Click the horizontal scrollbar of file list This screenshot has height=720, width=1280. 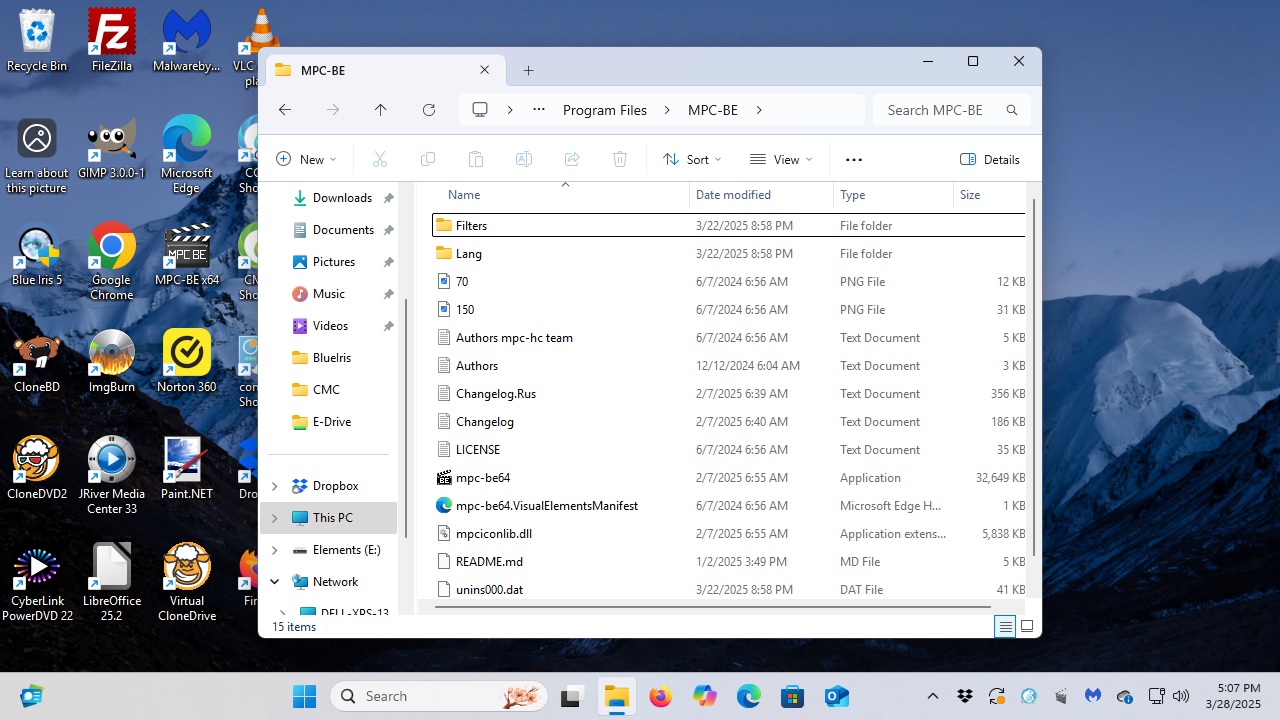coord(712,606)
